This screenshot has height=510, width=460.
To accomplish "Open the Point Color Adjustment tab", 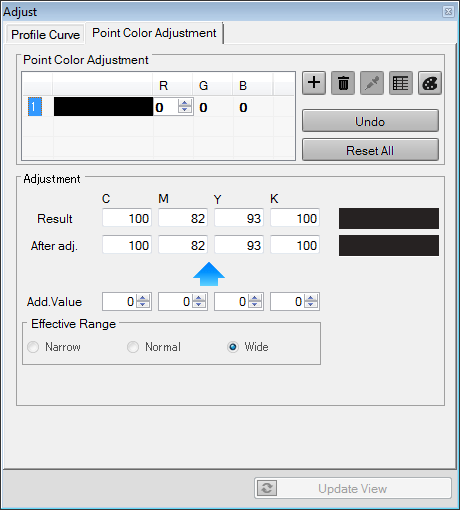I will pyautogui.click(x=154, y=33).
